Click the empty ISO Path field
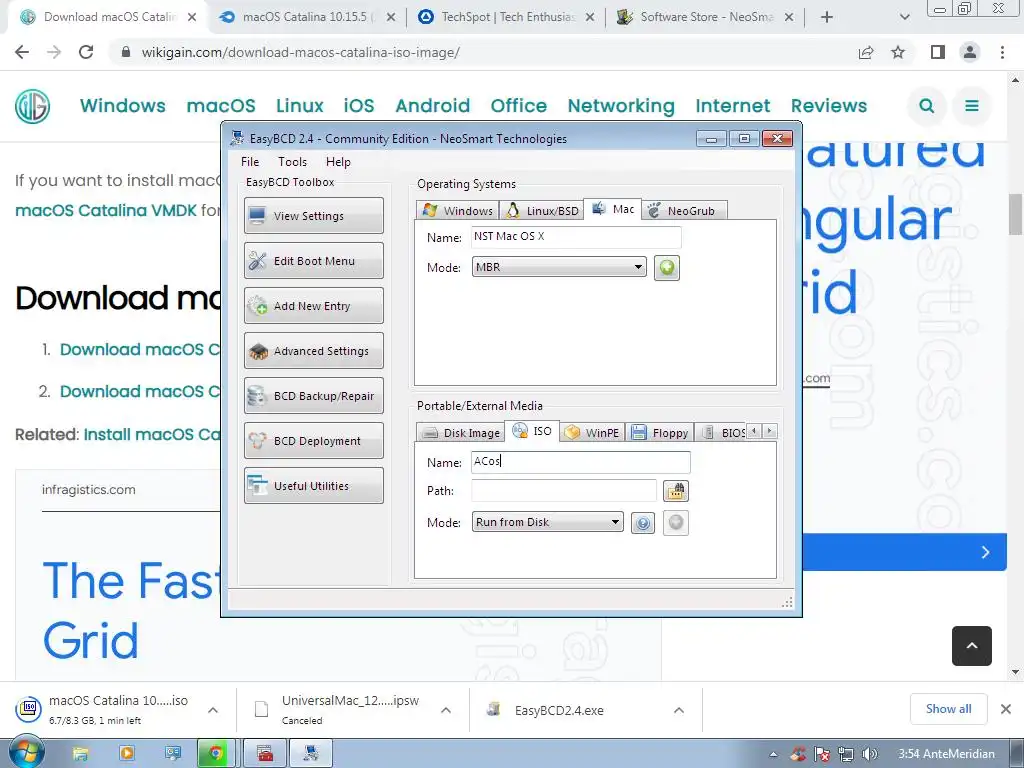This screenshot has height=768, width=1024. [564, 490]
